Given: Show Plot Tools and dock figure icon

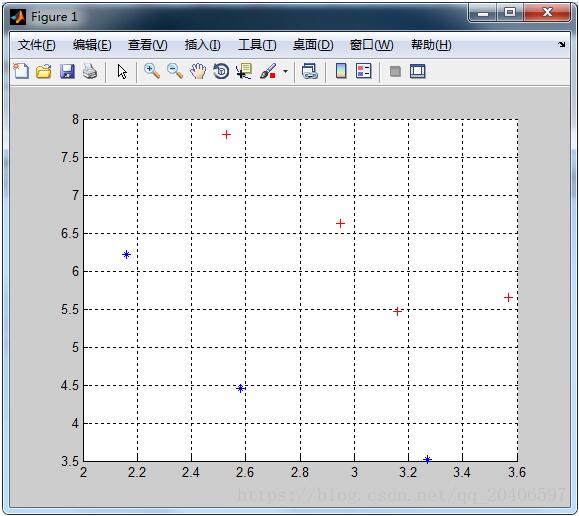Looking at the screenshot, I should click(418, 71).
